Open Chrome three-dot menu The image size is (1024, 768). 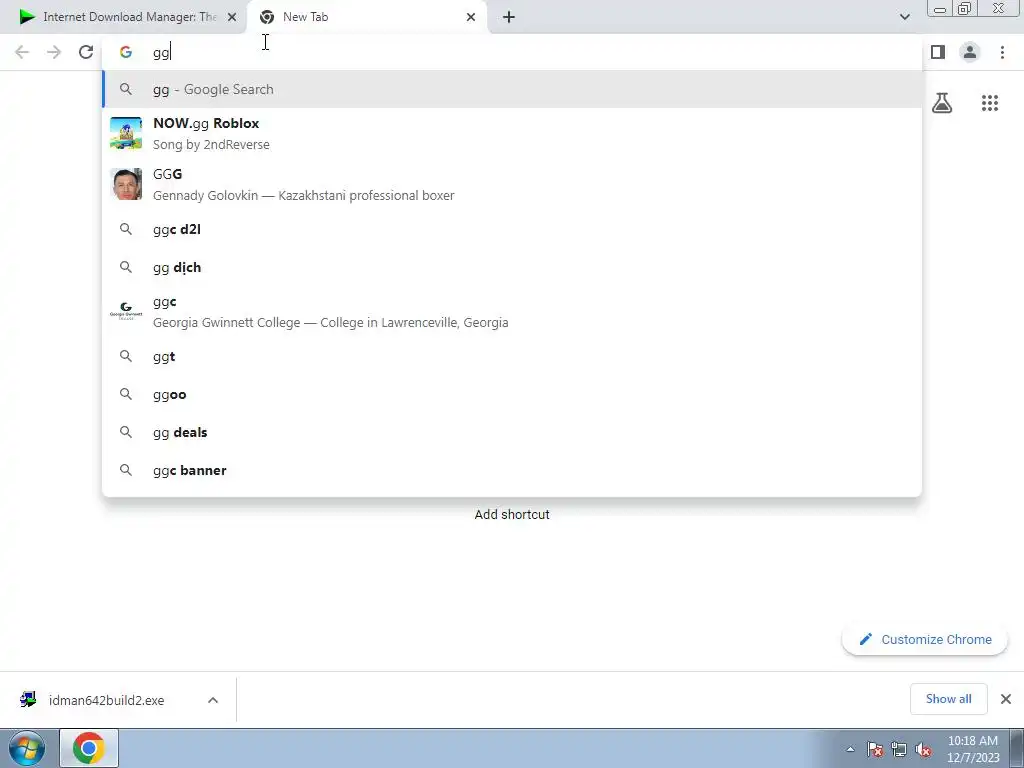1002,52
